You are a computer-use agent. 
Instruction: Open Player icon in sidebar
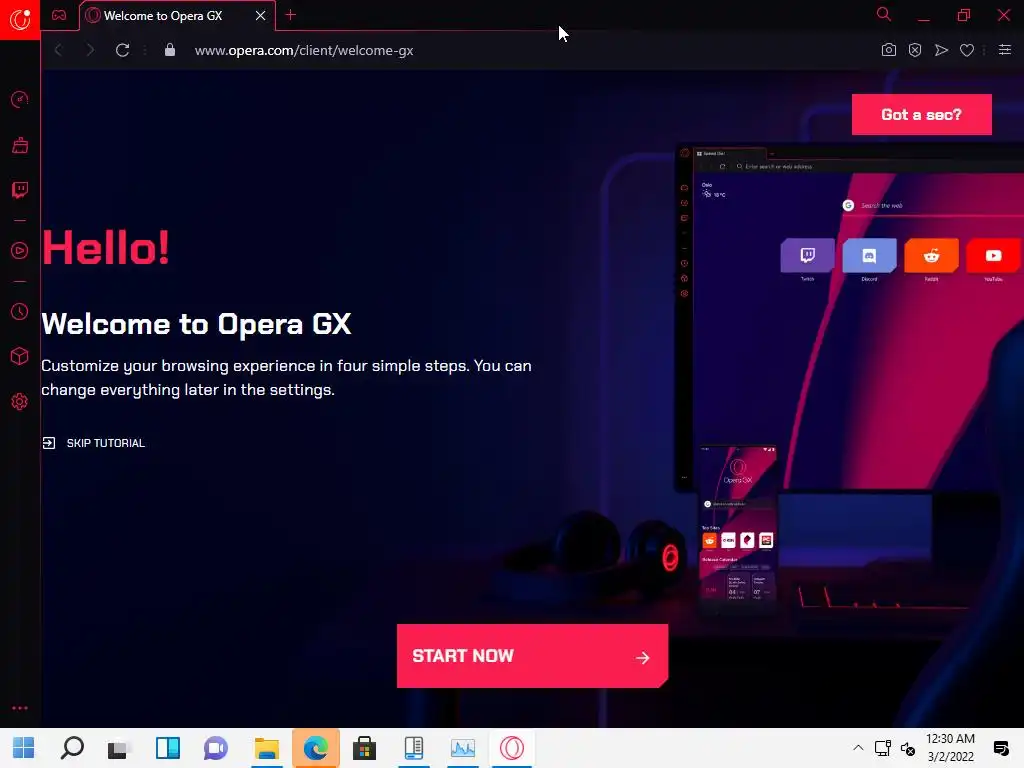point(20,251)
